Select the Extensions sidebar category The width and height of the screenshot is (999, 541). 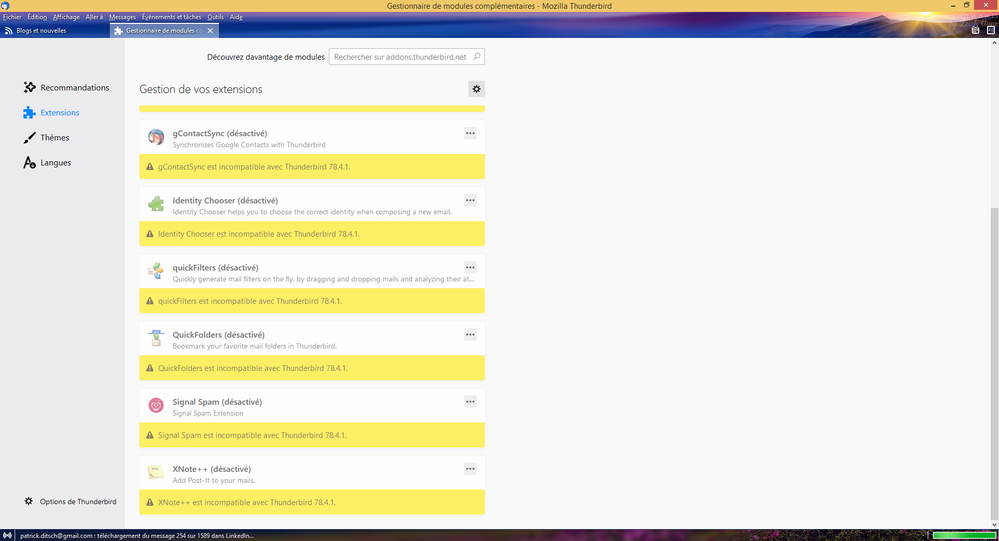[x=51, y=113]
